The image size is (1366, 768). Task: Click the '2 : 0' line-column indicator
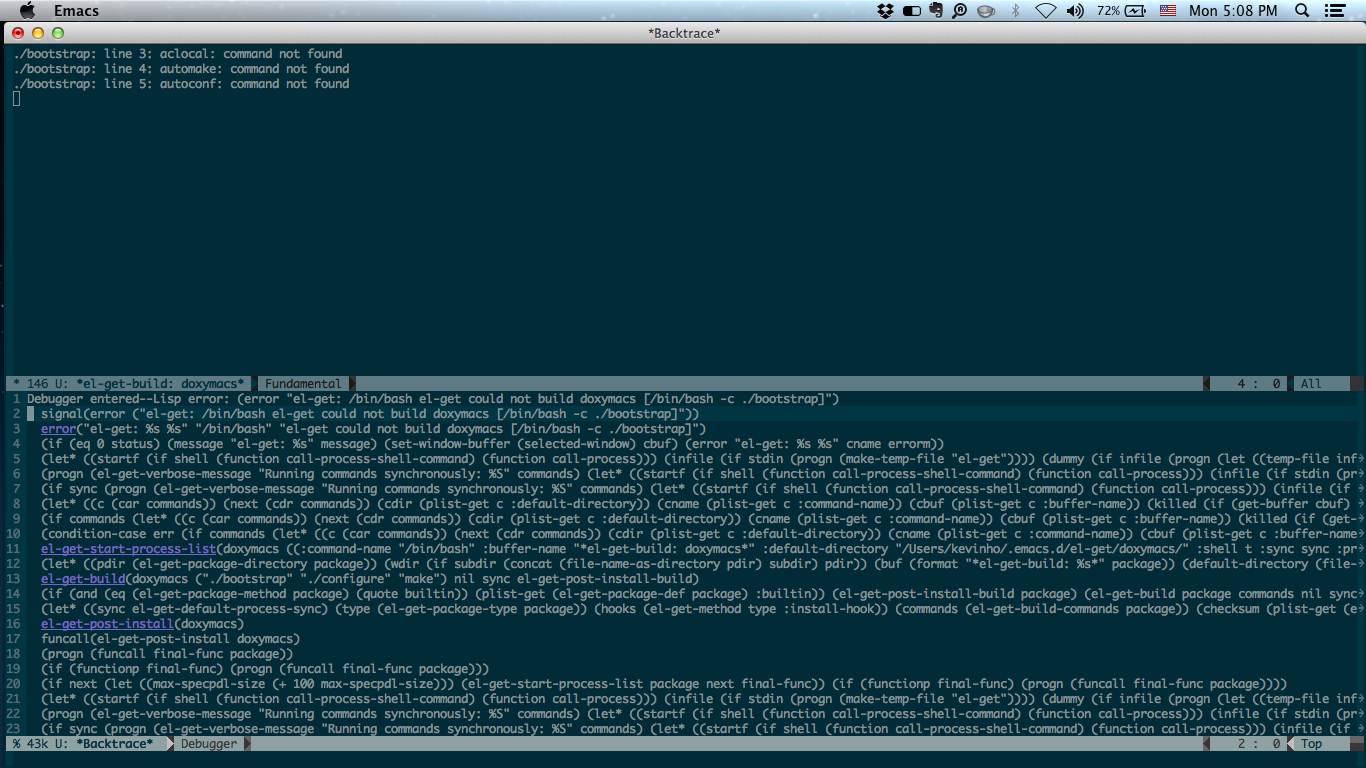coord(1259,743)
